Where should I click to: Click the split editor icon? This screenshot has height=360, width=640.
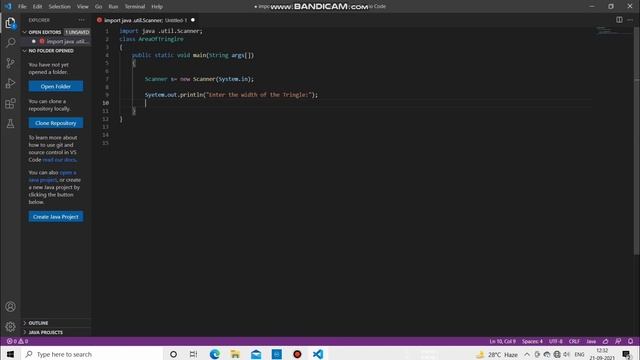619,20
